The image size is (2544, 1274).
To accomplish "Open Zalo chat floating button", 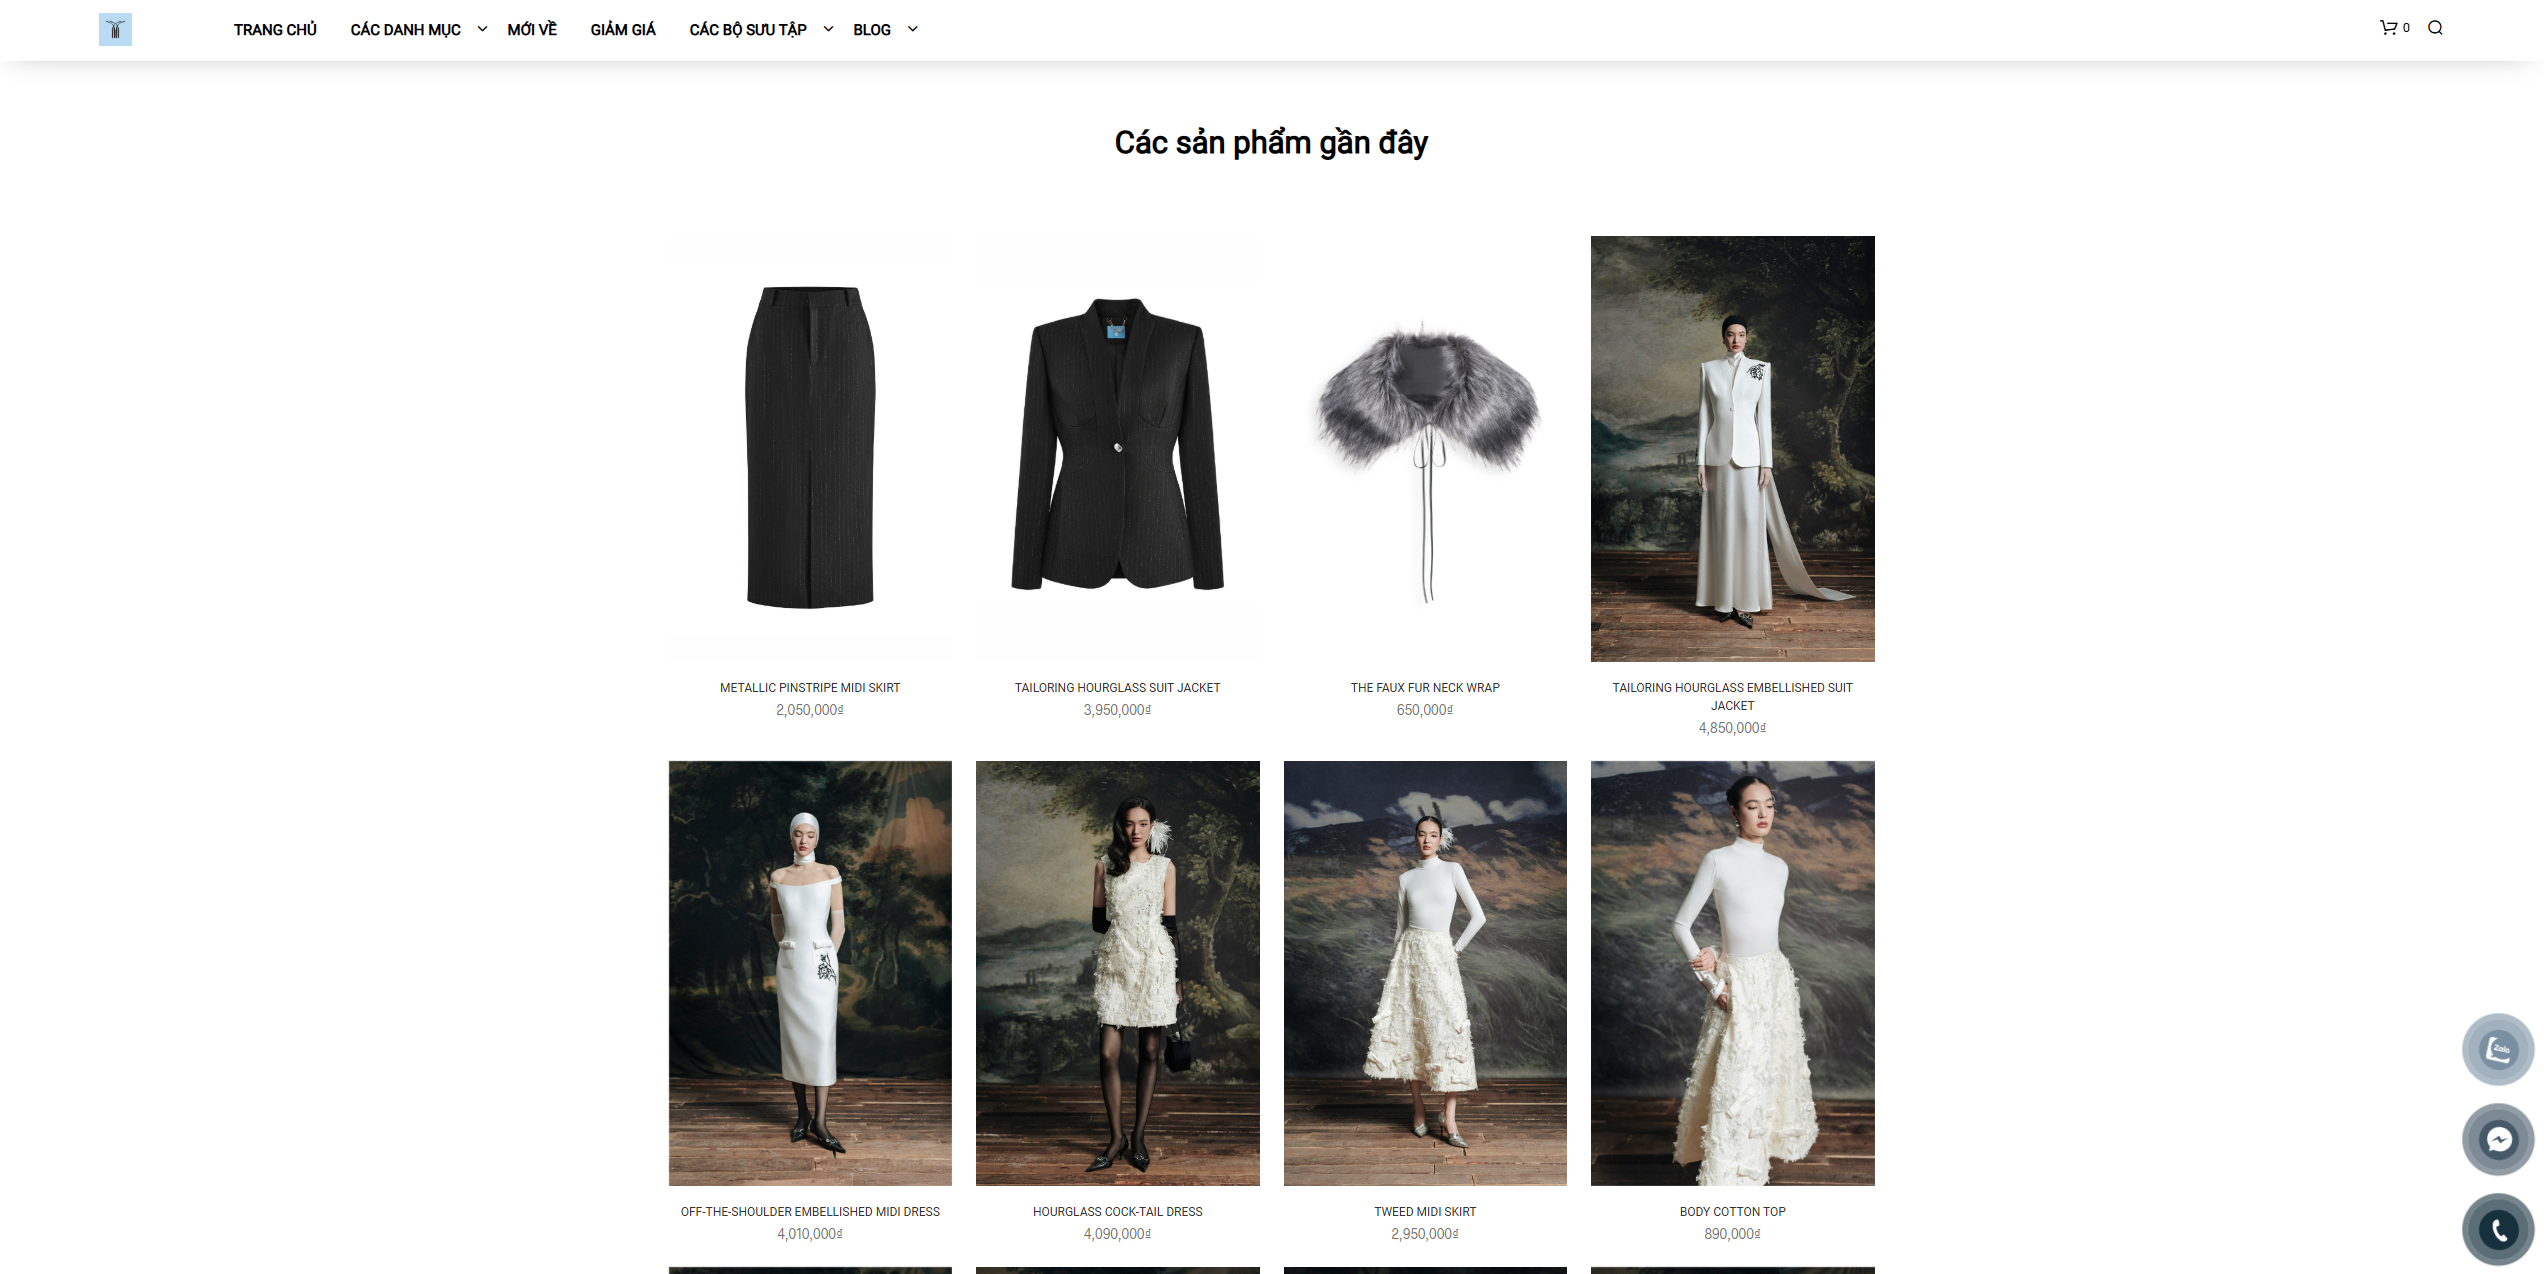I will 2498,1049.
